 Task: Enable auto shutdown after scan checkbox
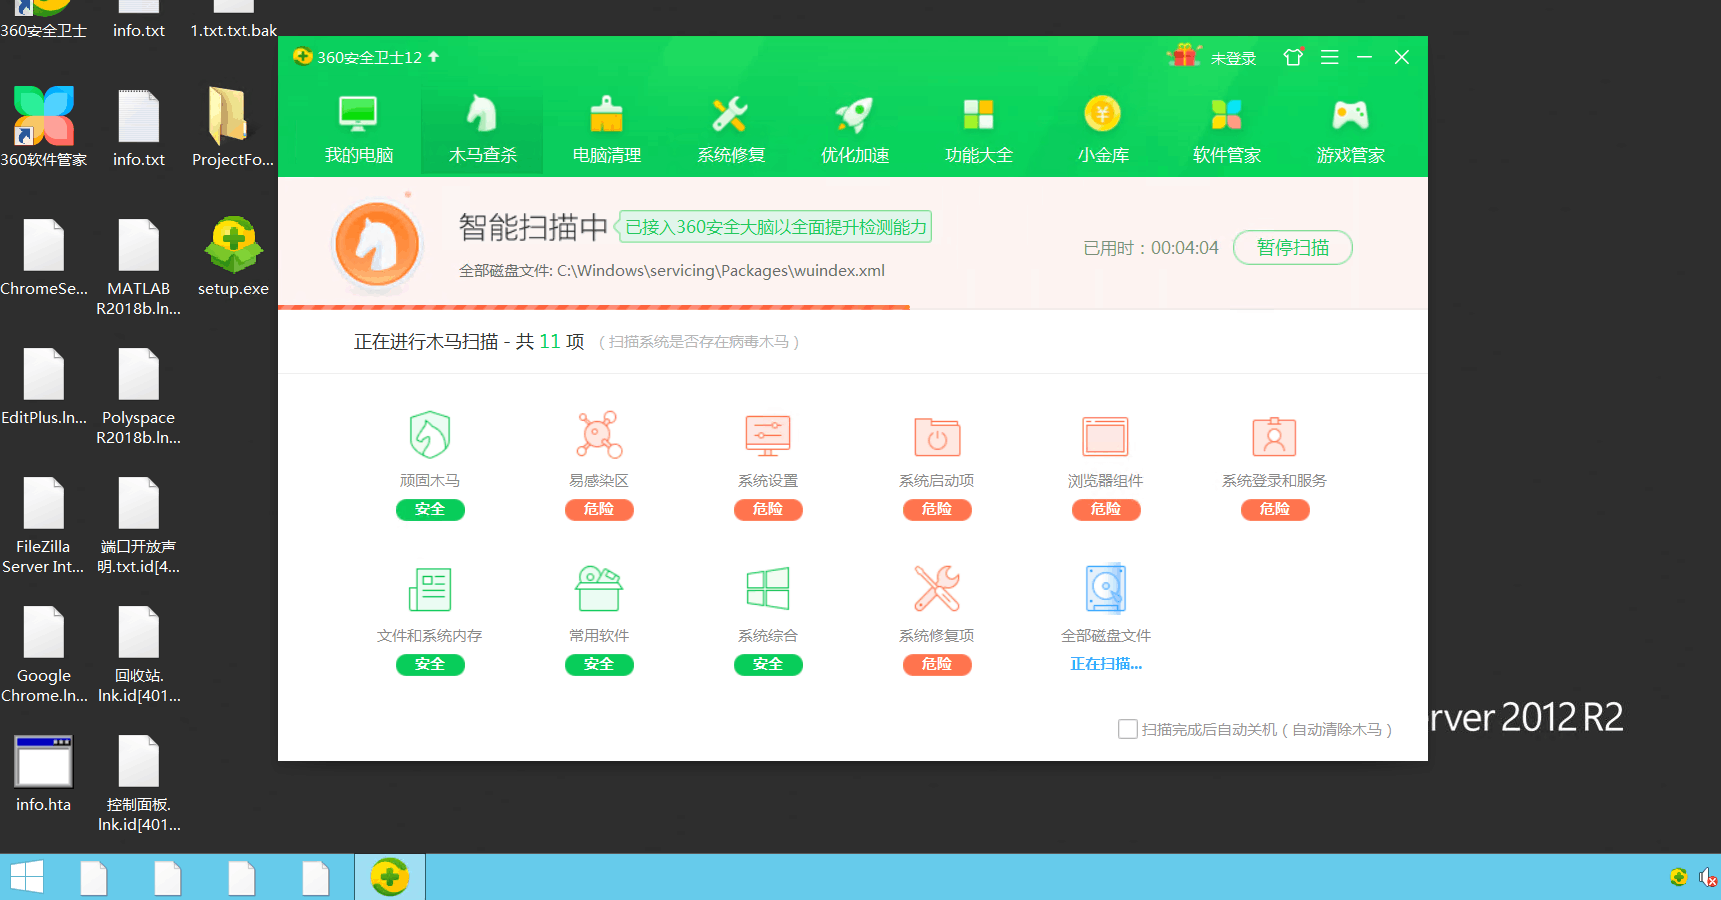click(x=1127, y=729)
